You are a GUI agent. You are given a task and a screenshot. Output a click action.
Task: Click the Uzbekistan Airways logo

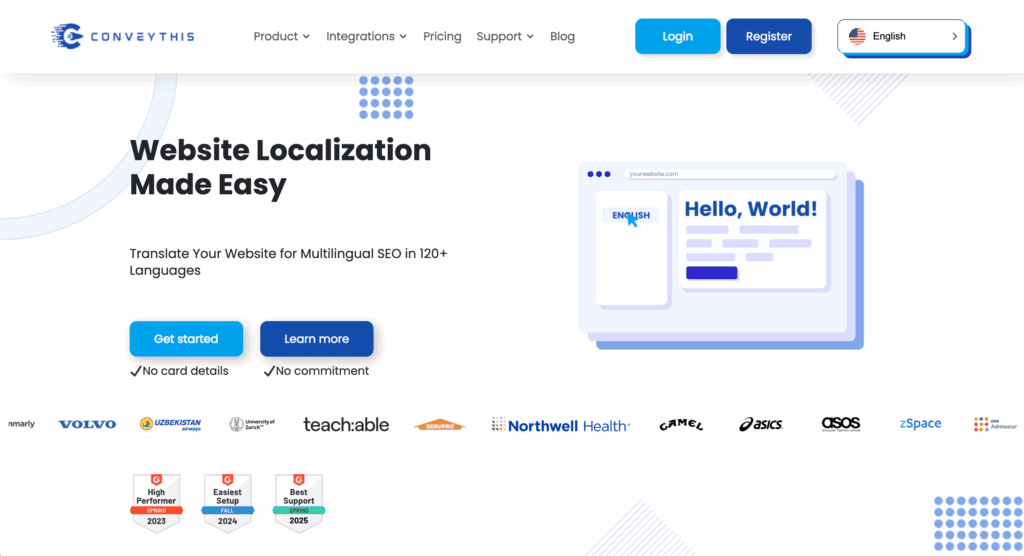170,424
